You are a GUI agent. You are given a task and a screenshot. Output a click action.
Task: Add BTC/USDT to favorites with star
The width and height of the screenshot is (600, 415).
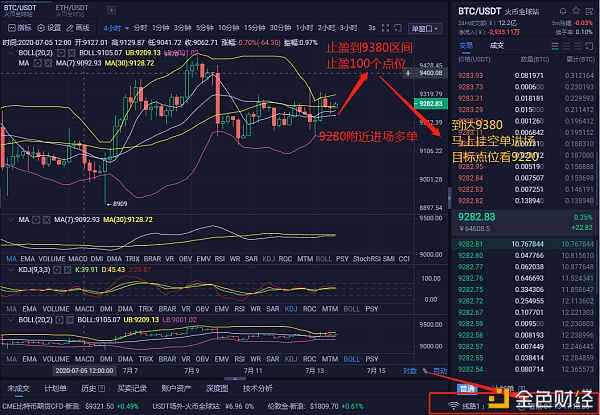tap(576, 11)
